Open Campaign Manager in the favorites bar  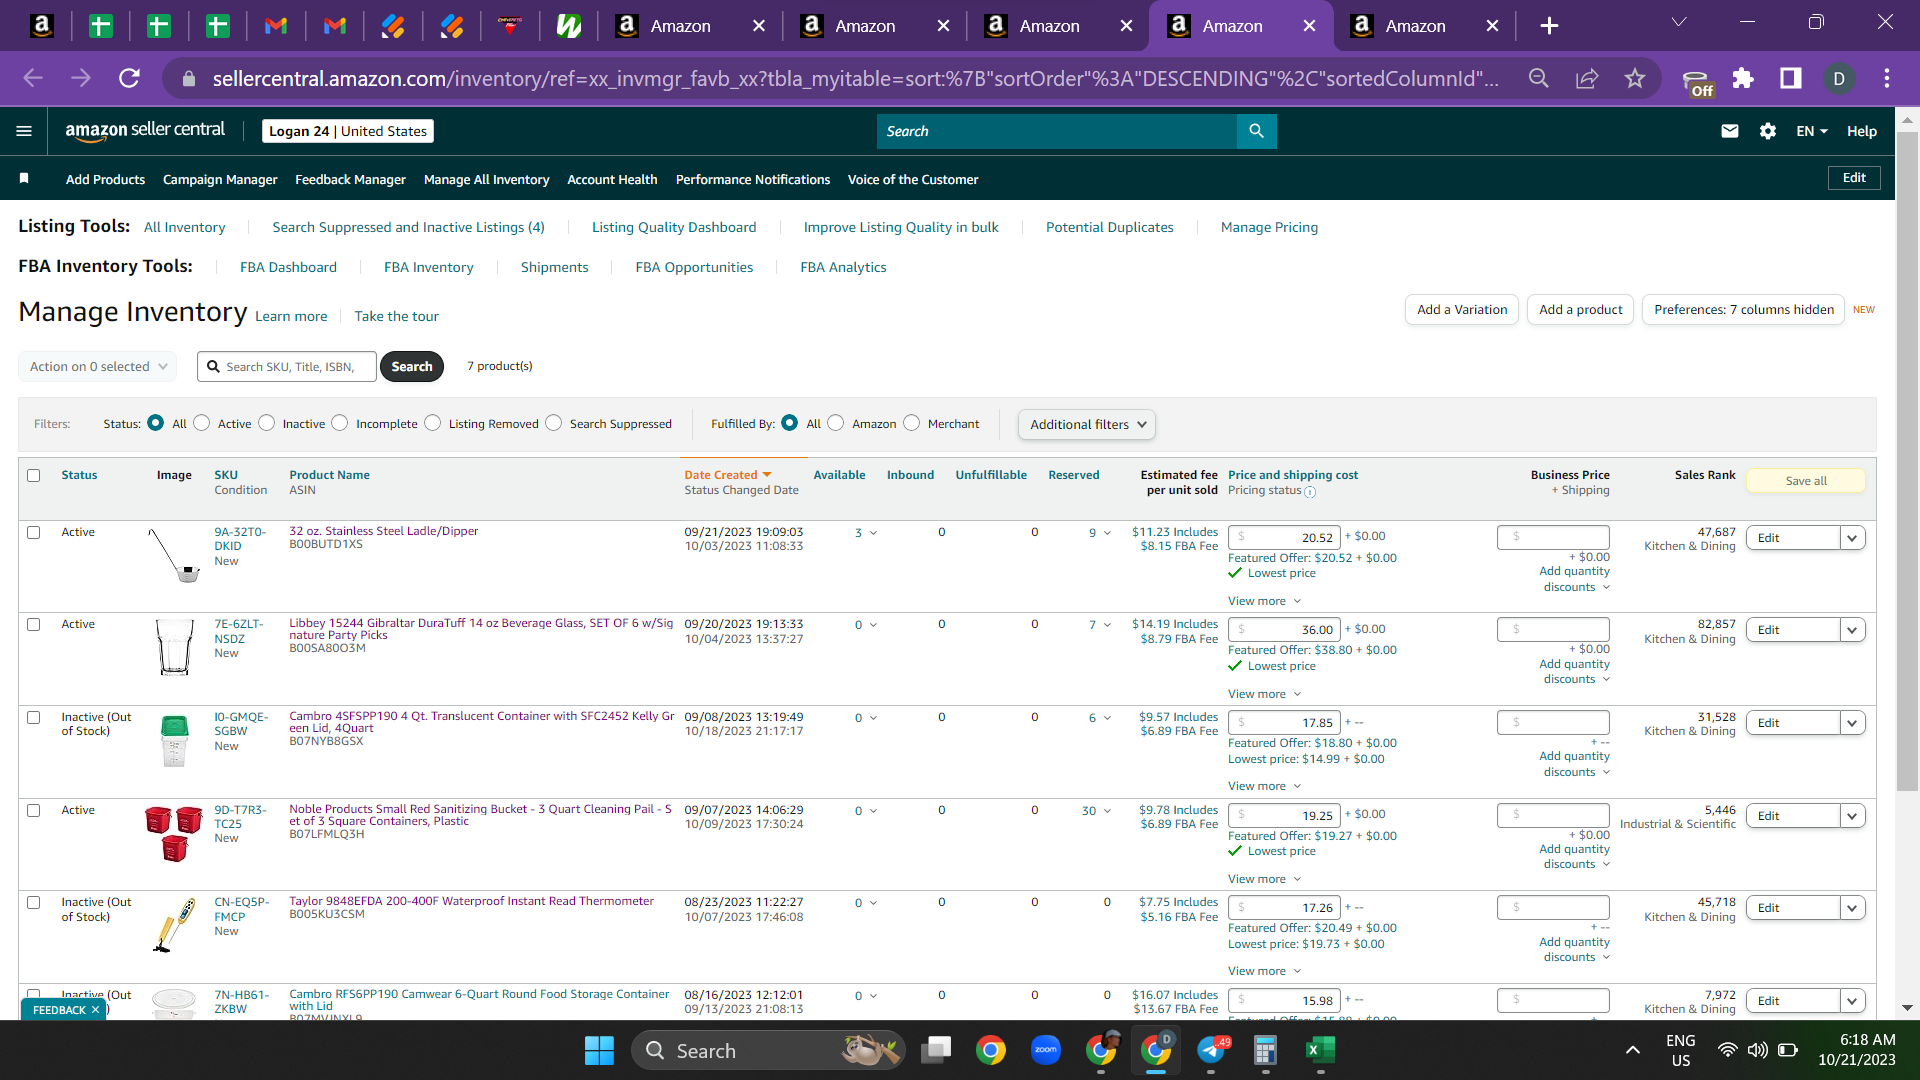coord(220,180)
